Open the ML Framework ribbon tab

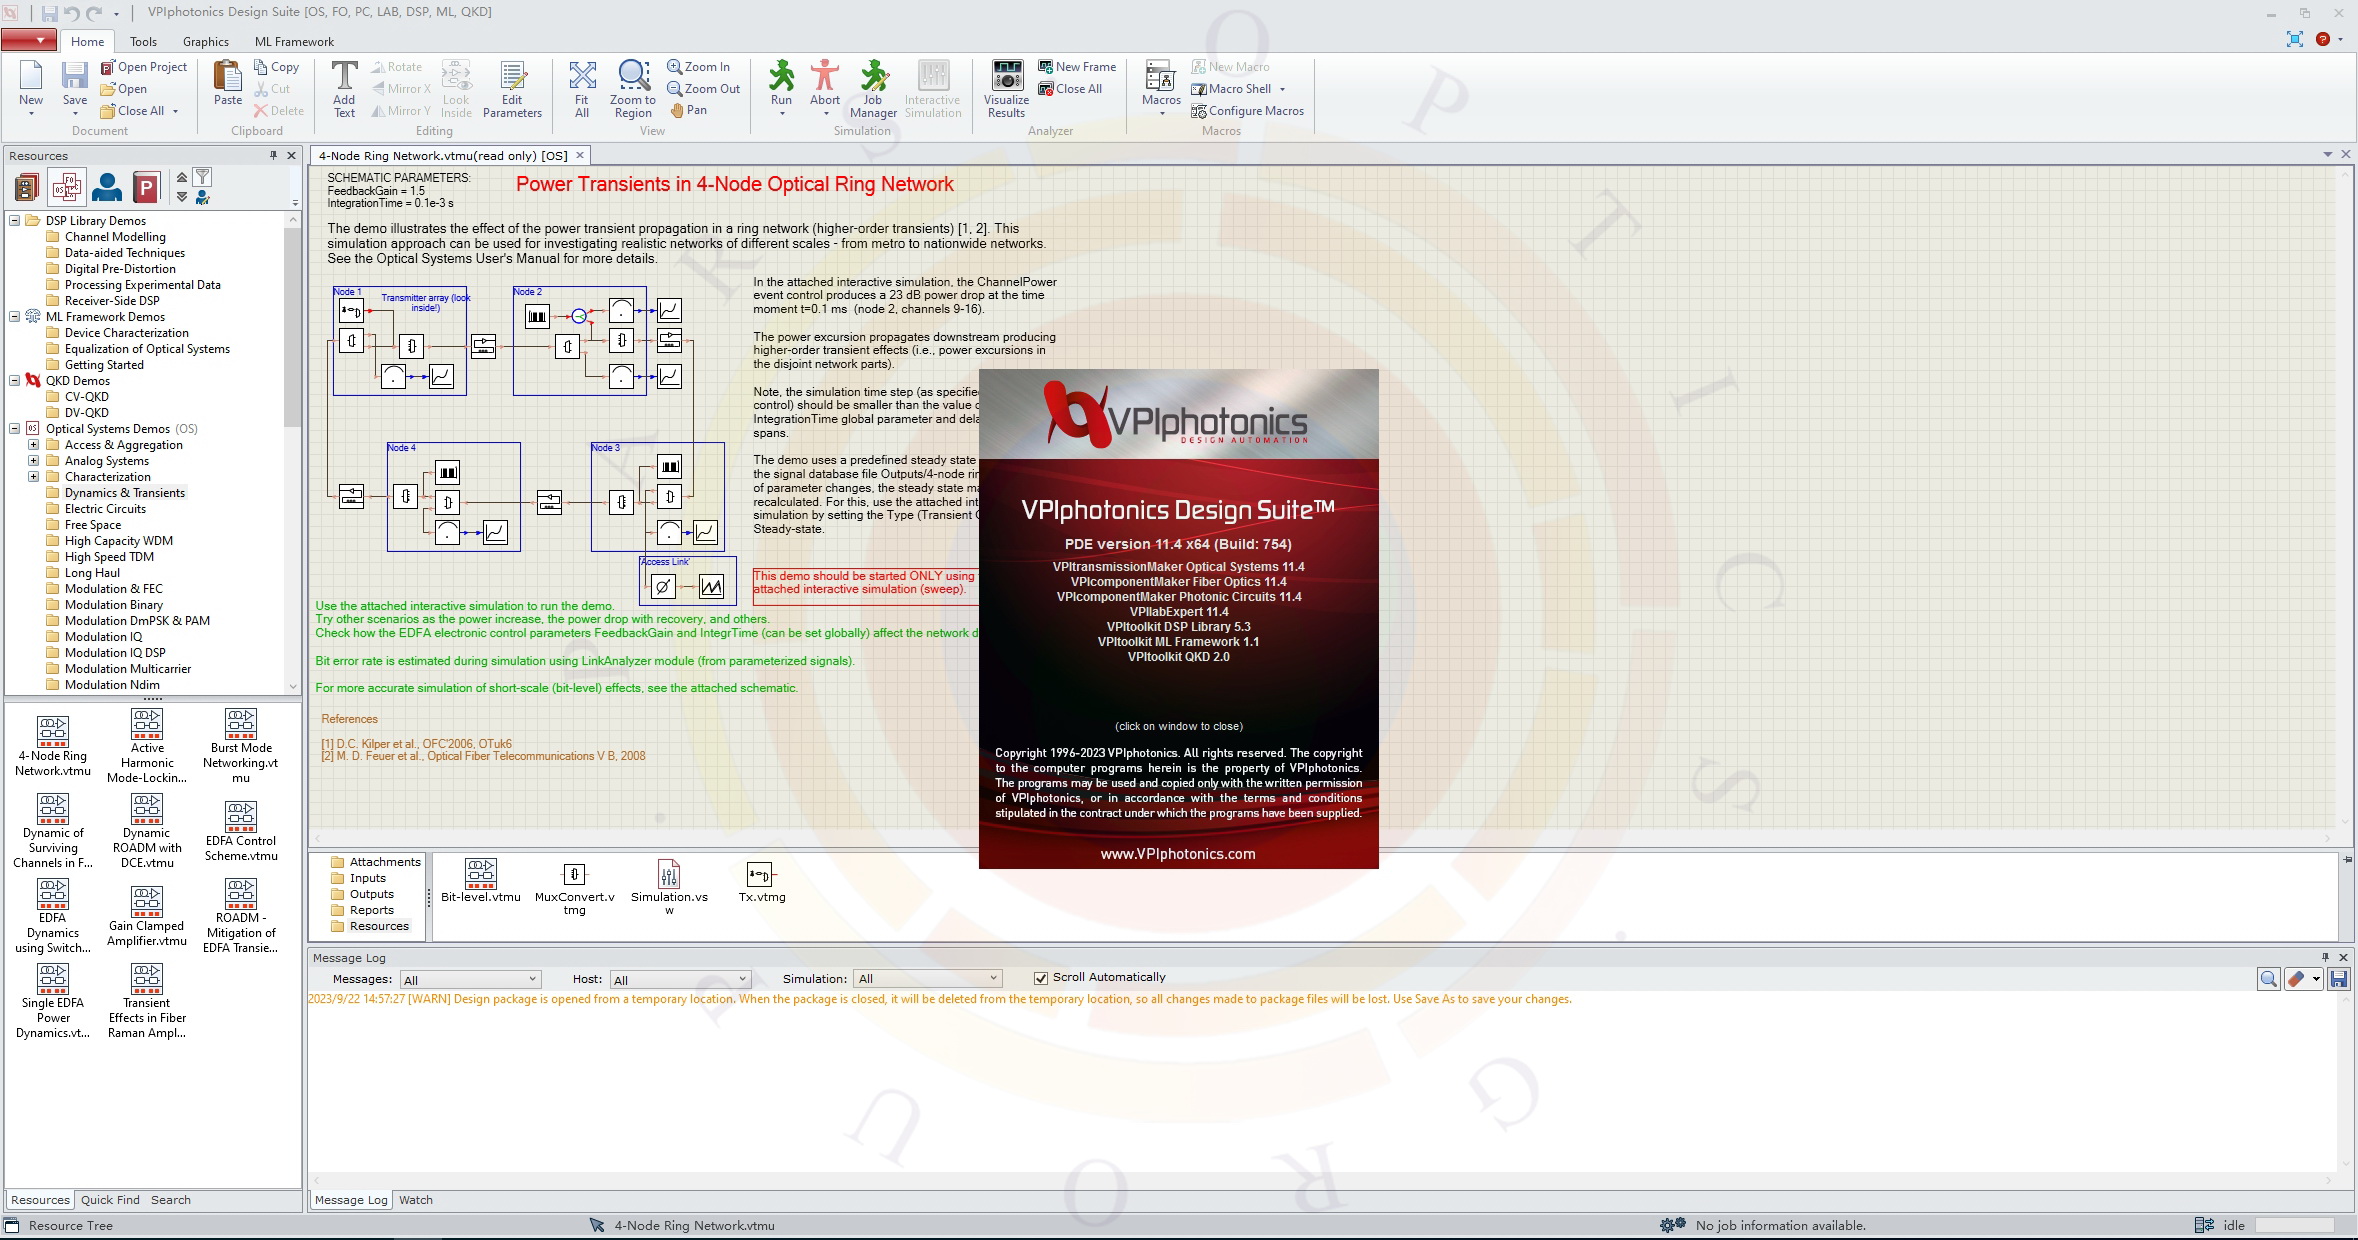294,42
